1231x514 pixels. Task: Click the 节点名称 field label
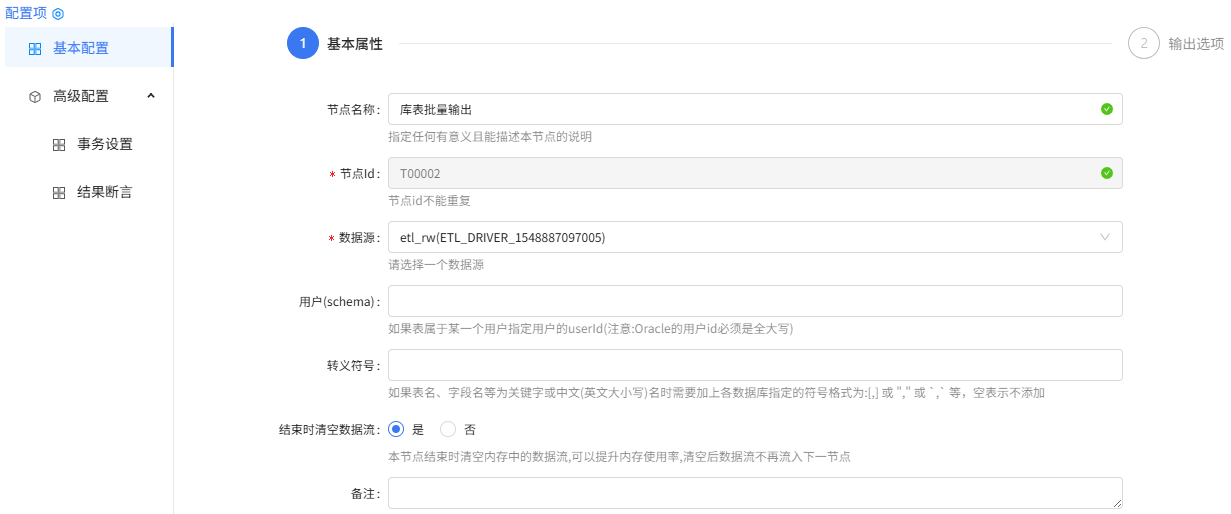[x=354, y=109]
